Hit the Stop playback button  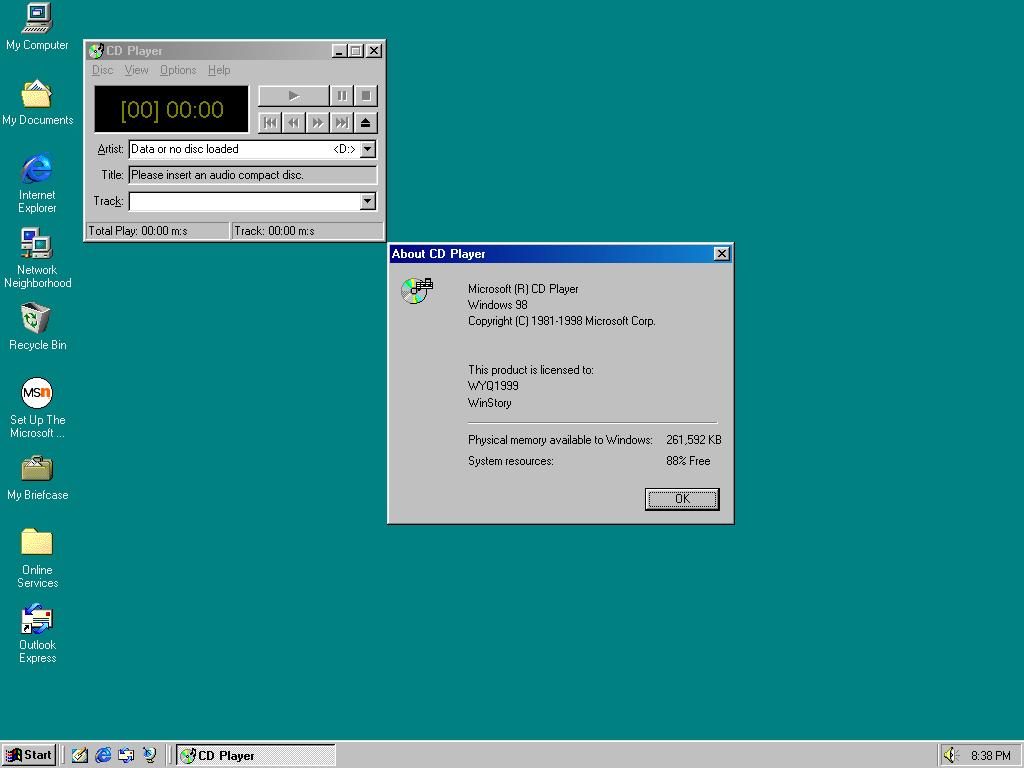(x=367, y=96)
